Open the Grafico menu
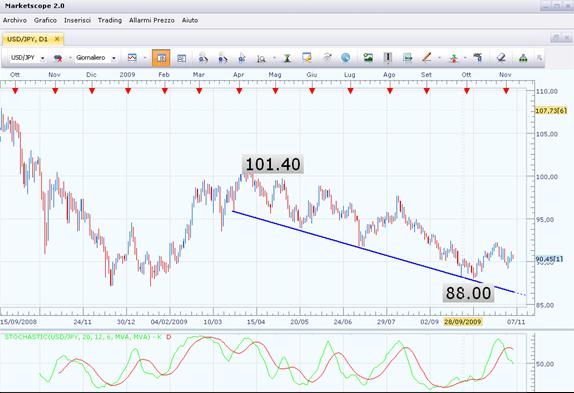Image resolution: width=574 pixels, height=393 pixels. [45, 20]
